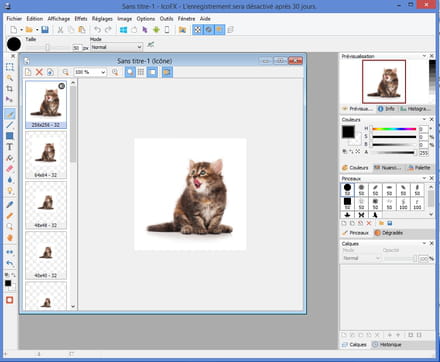The width and height of the screenshot is (440, 362).
Task: Switch to the Nuancier tab
Action: [387, 168]
